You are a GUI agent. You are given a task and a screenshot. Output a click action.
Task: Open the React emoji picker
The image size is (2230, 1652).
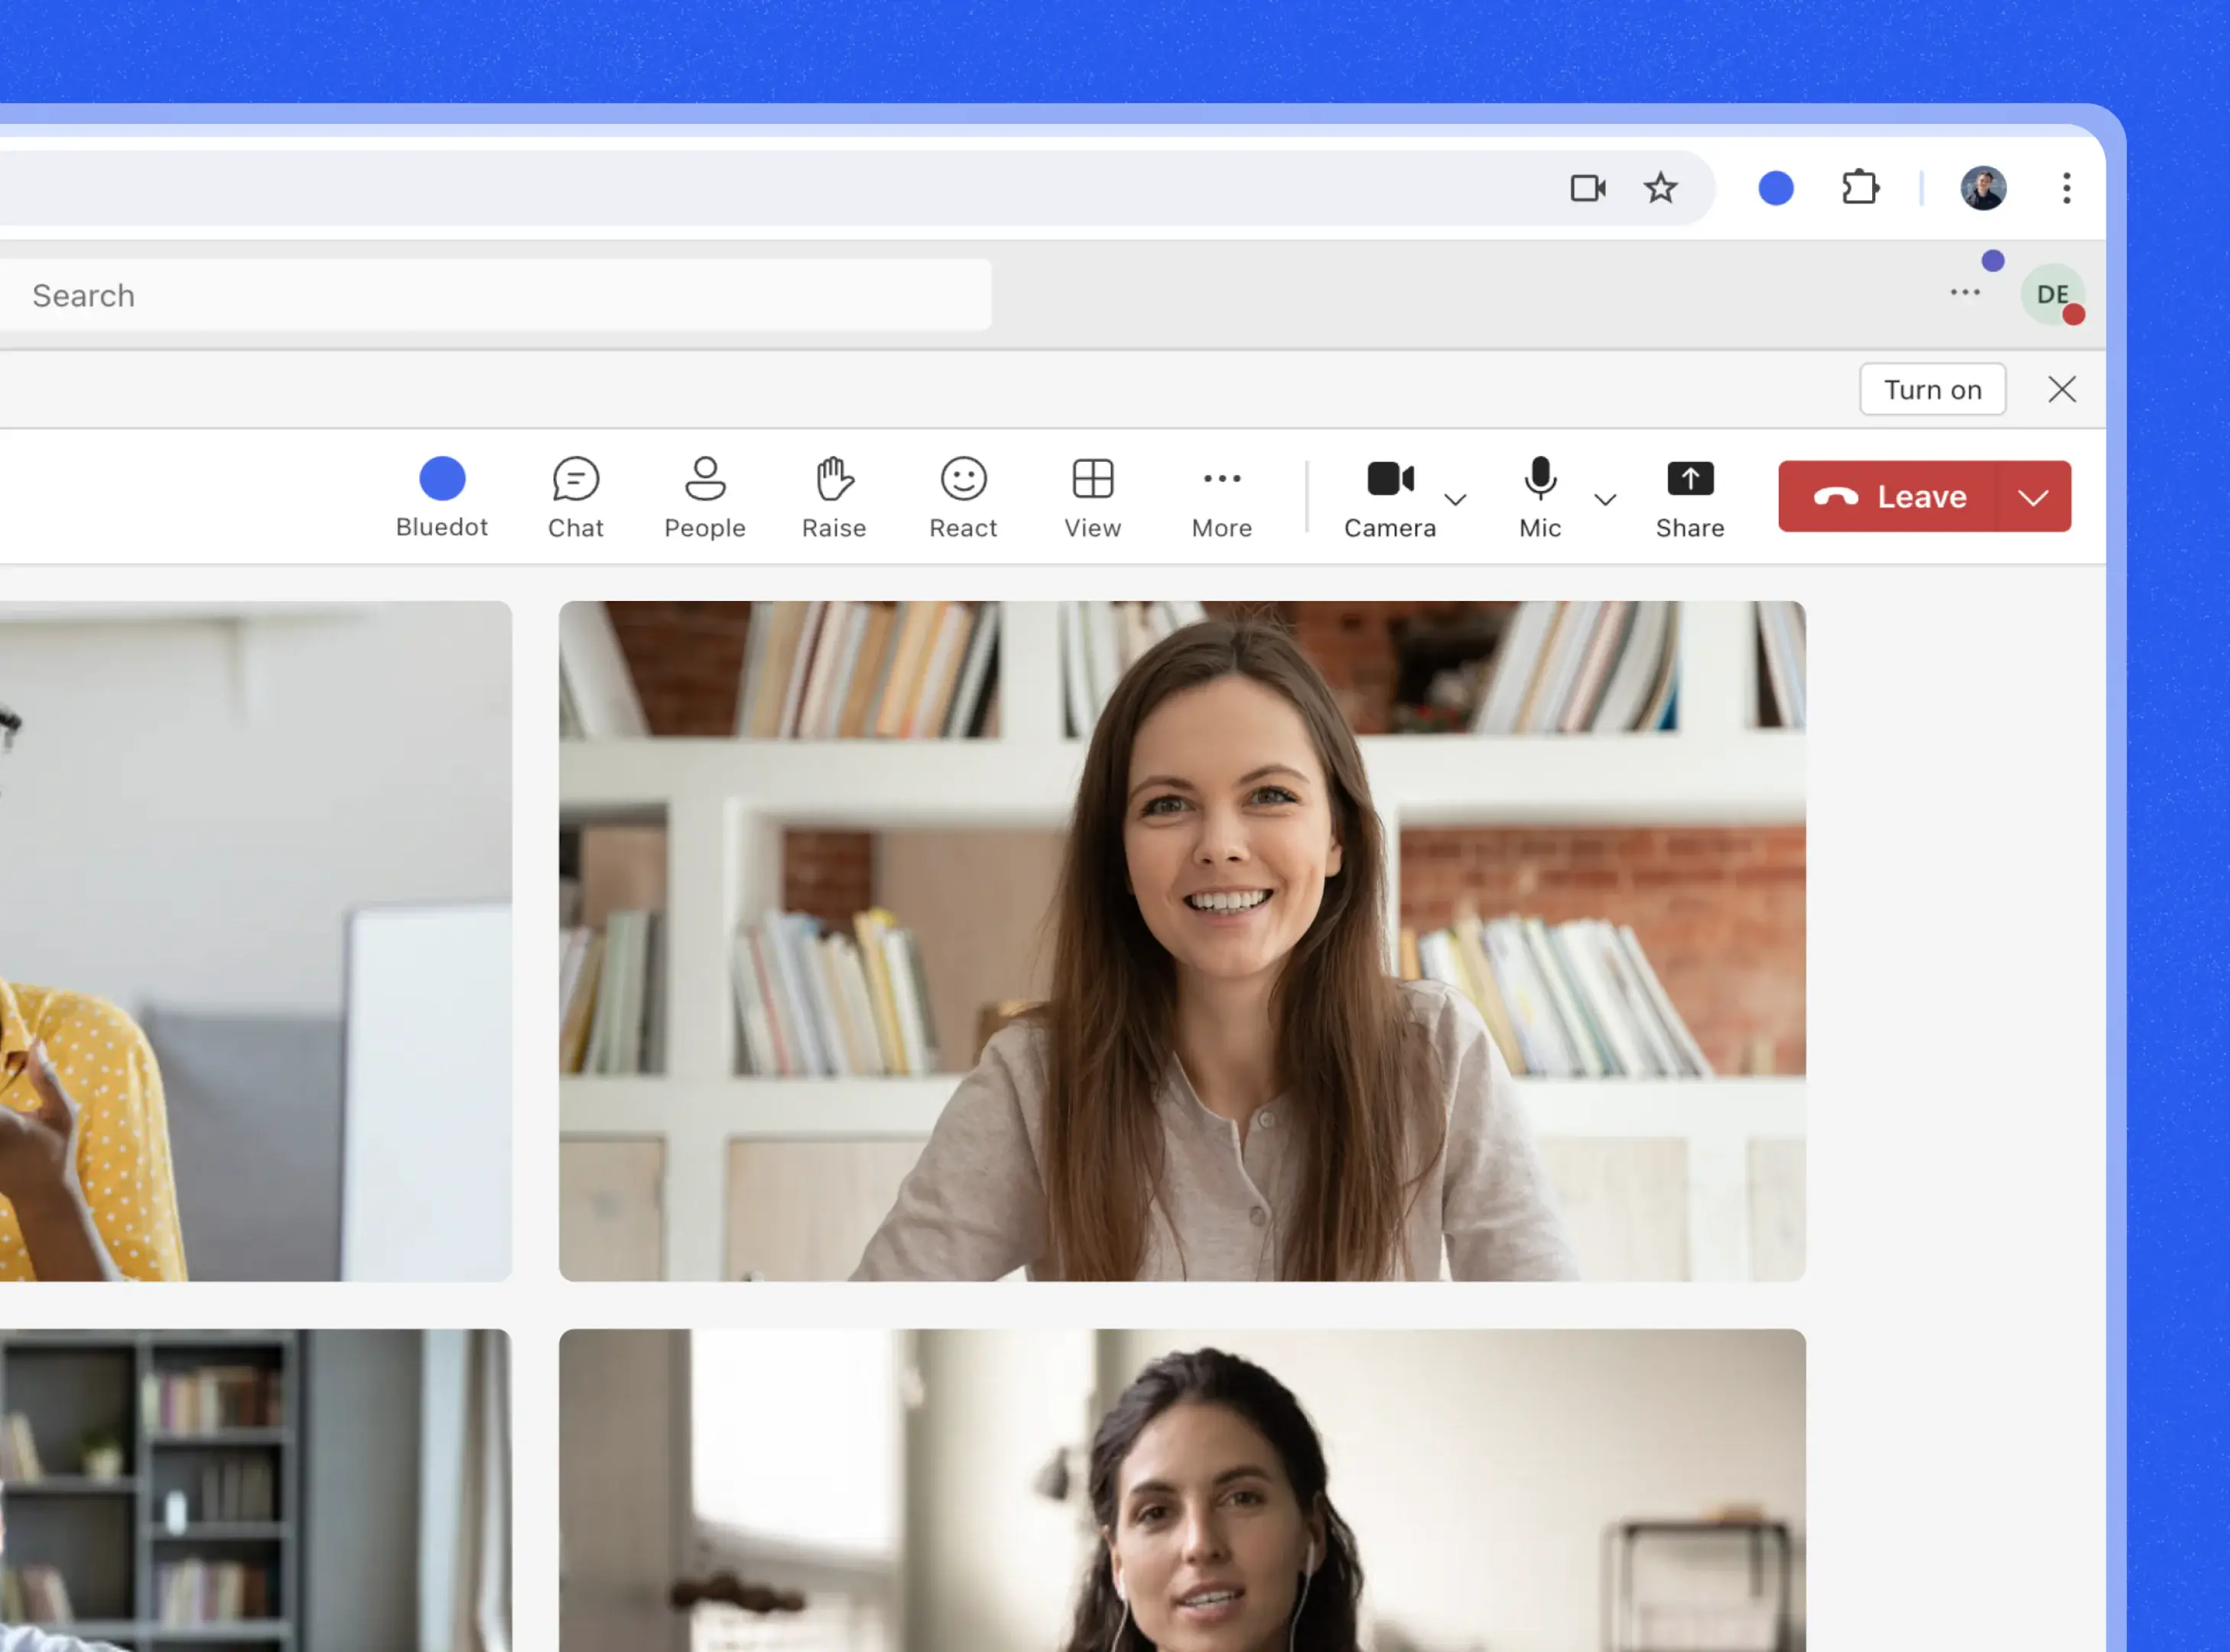[x=963, y=497]
